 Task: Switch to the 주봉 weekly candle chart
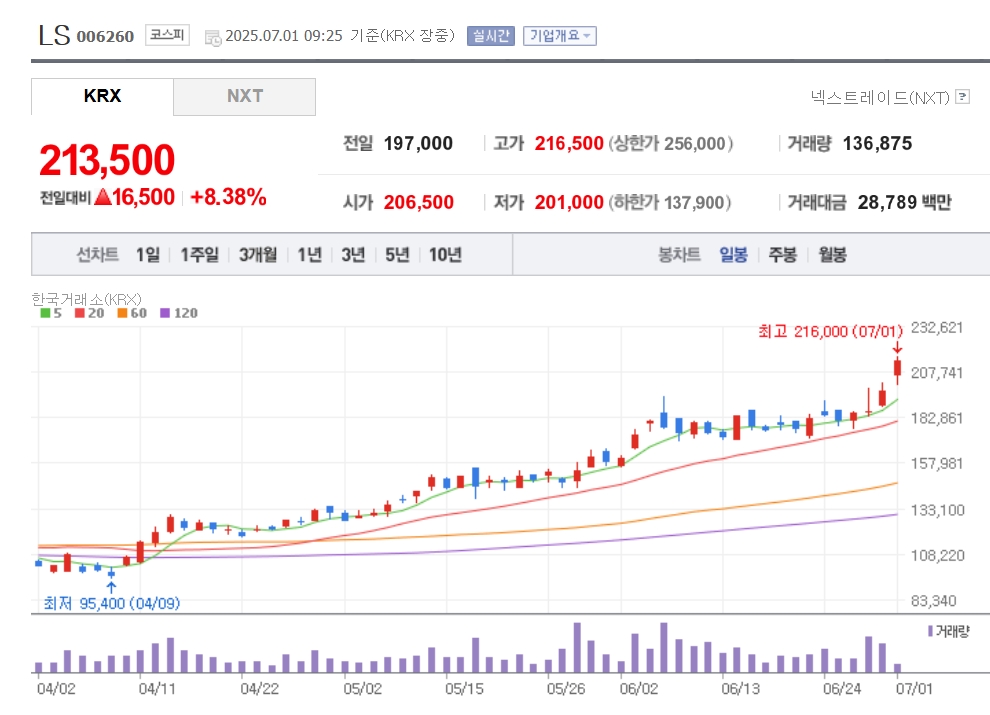tap(782, 255)
